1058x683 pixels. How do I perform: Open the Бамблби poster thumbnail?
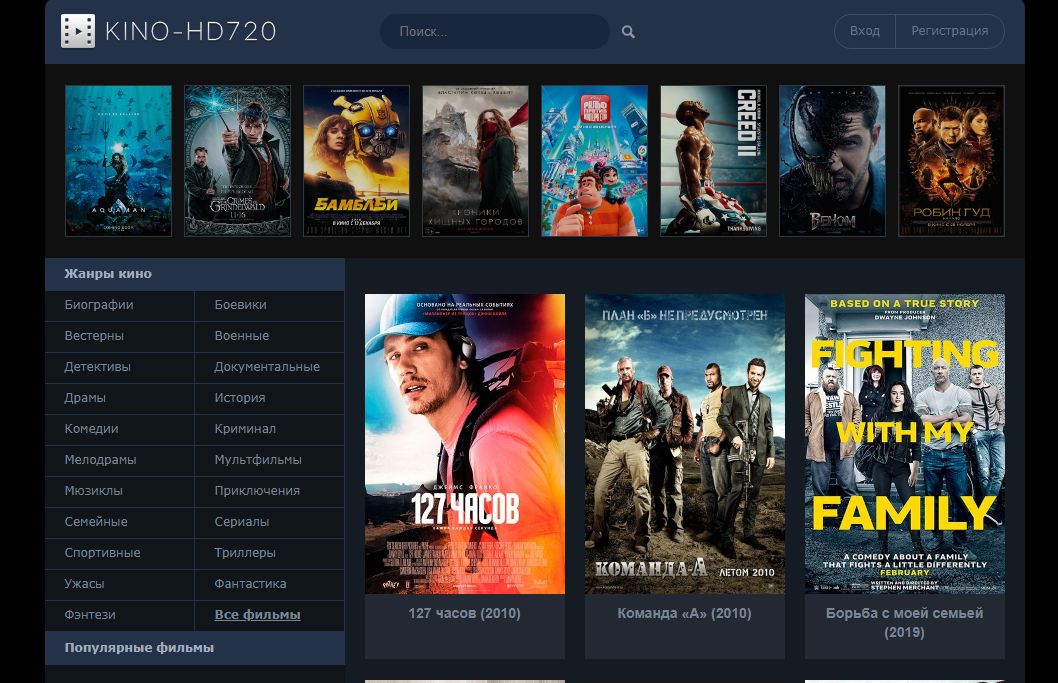coord(356,161)
